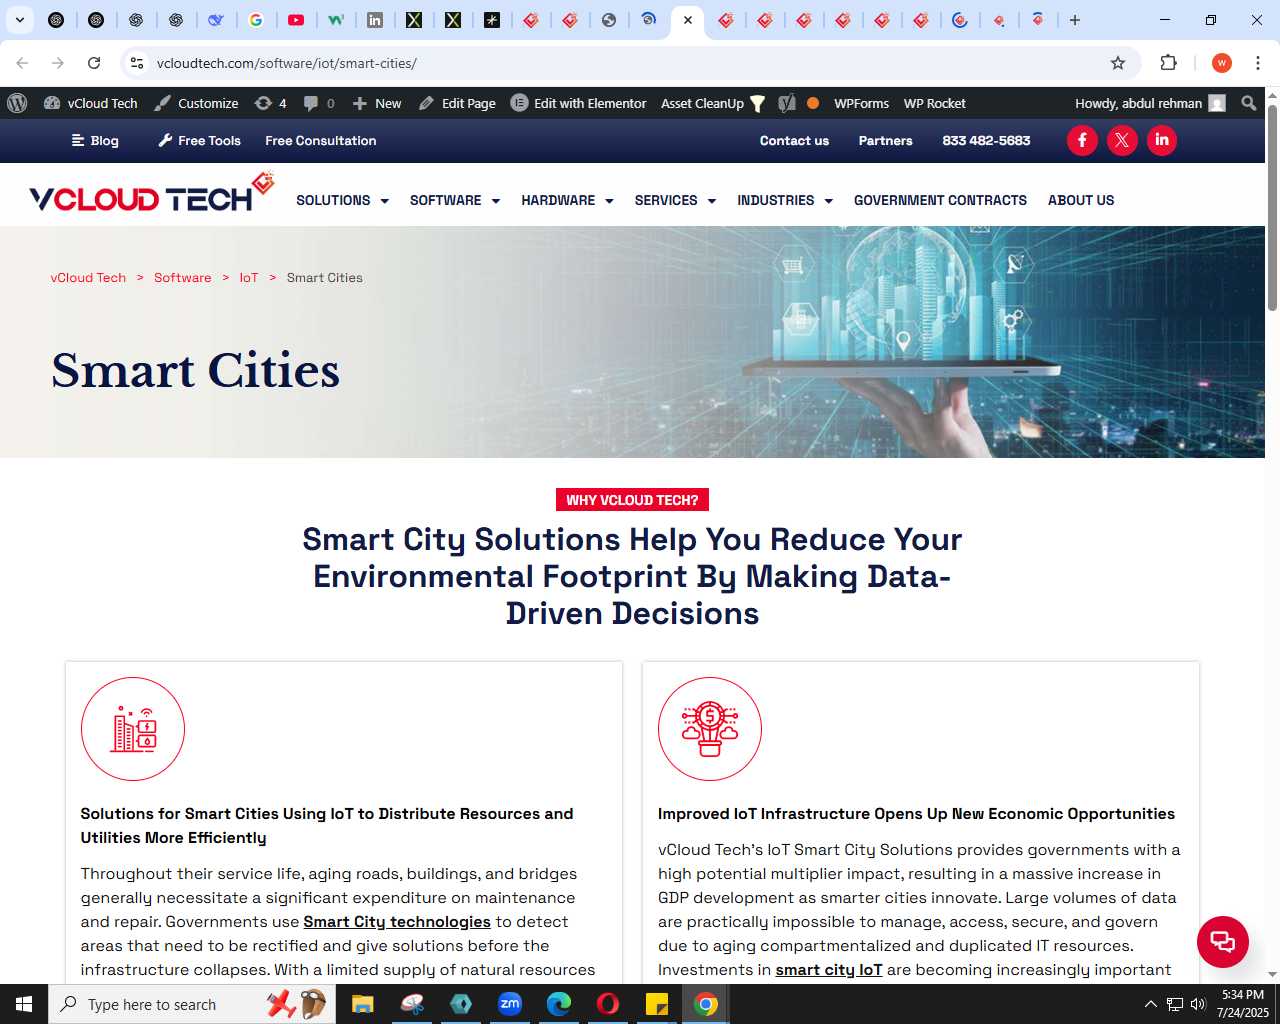The image size is (1280, 1024).
Task: Open WPForms admin menu
Action: [x=861, y=103]
